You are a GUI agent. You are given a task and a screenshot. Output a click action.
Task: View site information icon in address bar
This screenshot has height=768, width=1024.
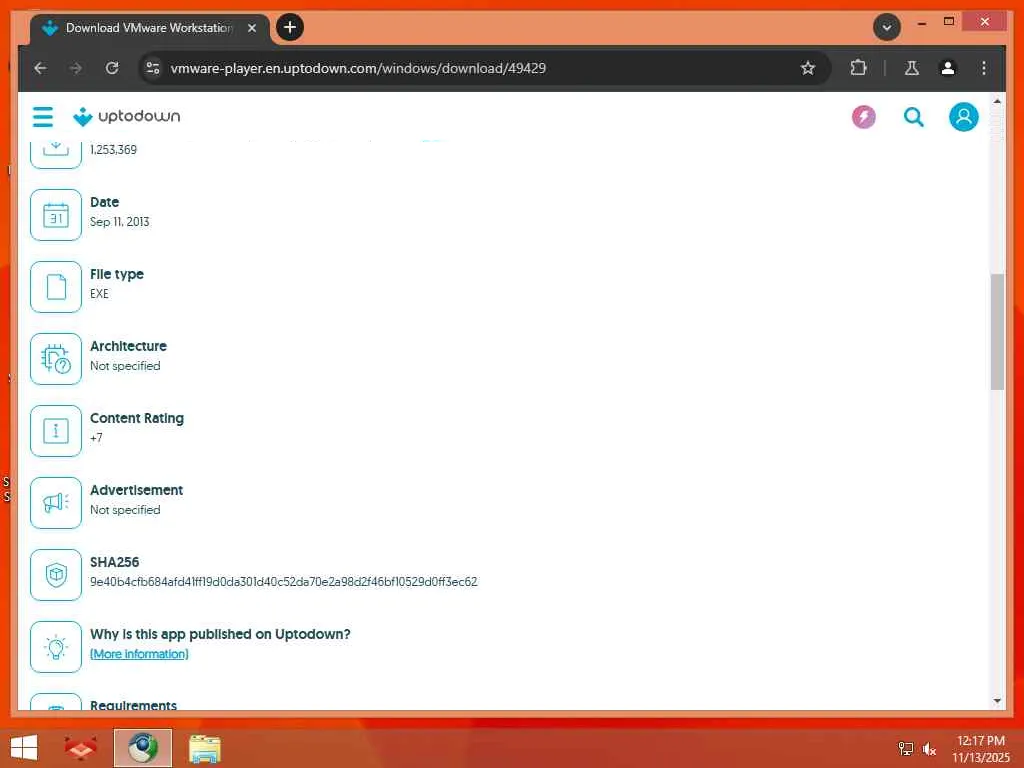(x=153, y=68)
